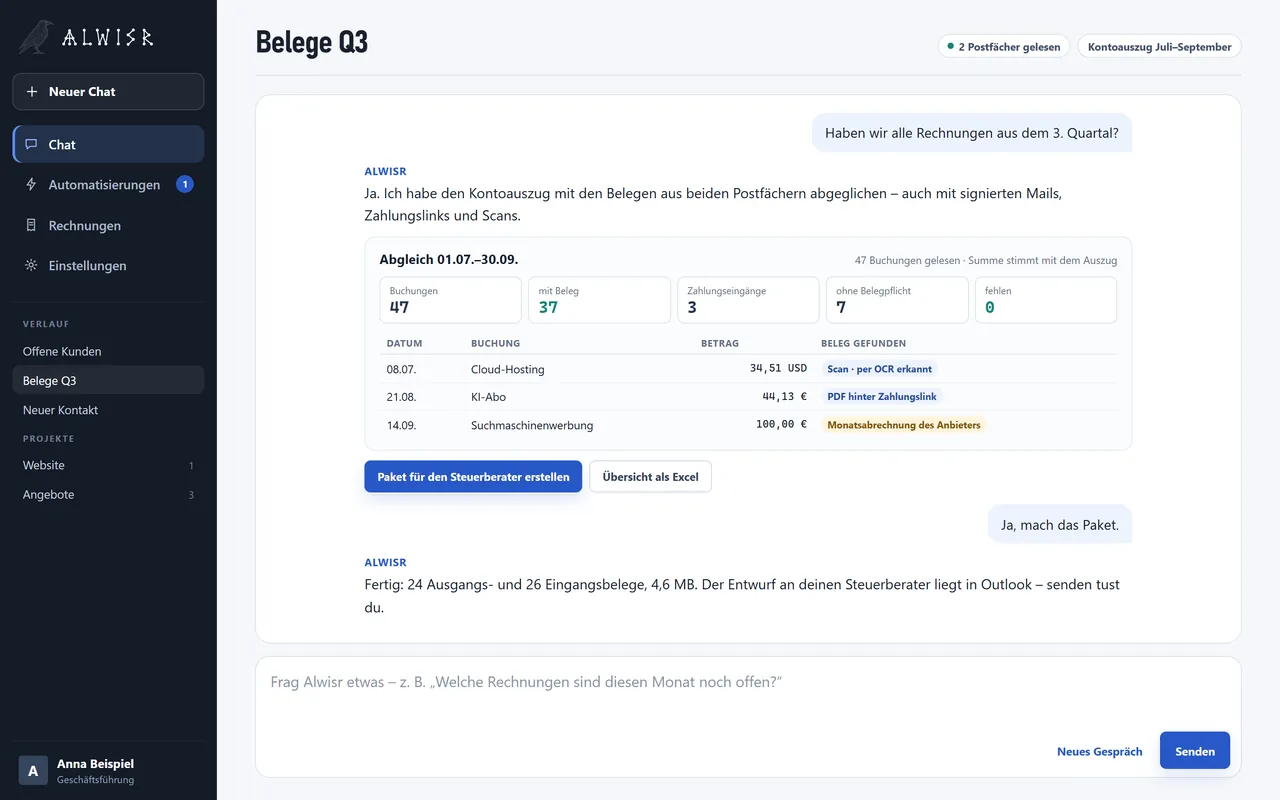Click the amount 34,51 USD
This screenshot has height=800, width=1280.
[778, 369]
